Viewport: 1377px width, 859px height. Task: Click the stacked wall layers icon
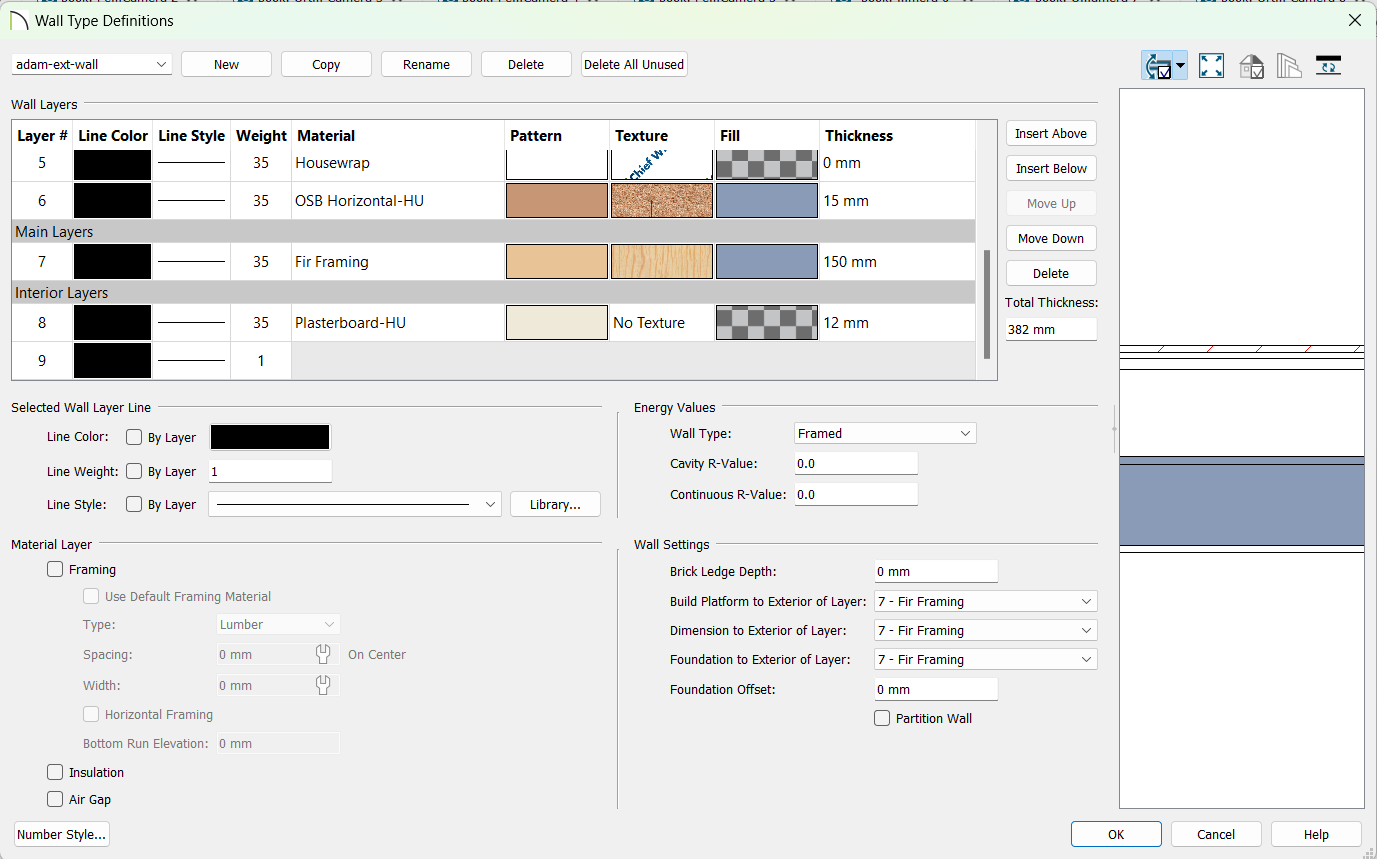click(x=1289, y=66)
